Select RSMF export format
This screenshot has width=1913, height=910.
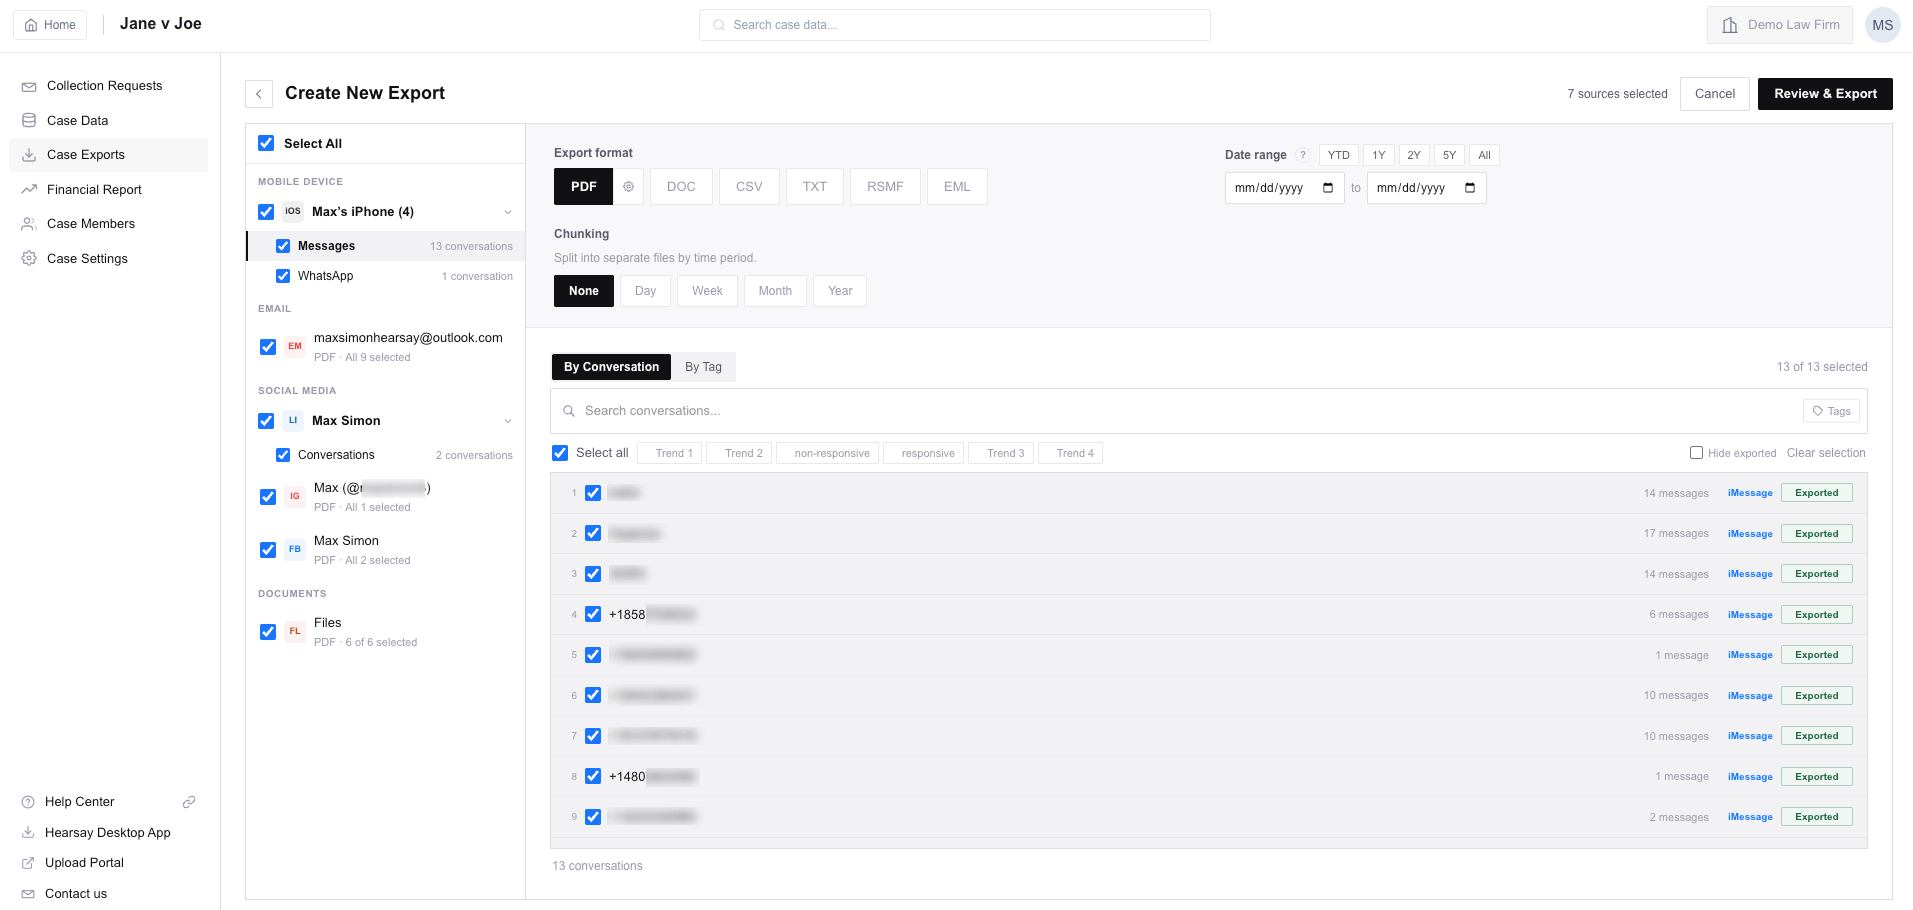point(885,187)
